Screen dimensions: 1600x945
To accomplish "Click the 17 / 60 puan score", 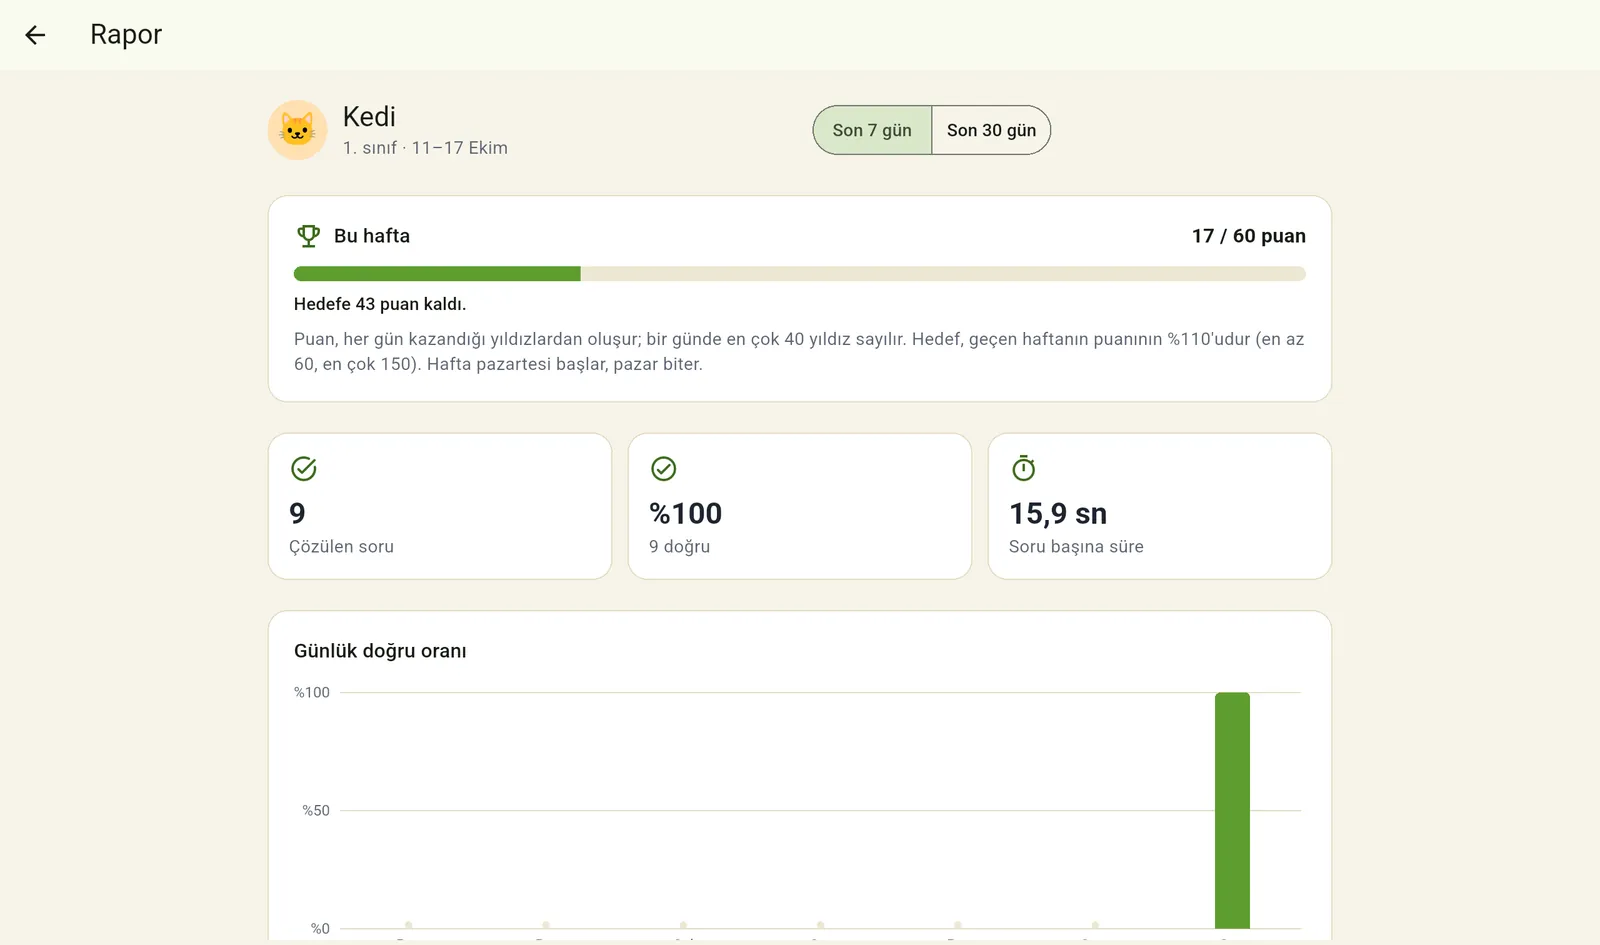I will click(x=1248, y=236).
